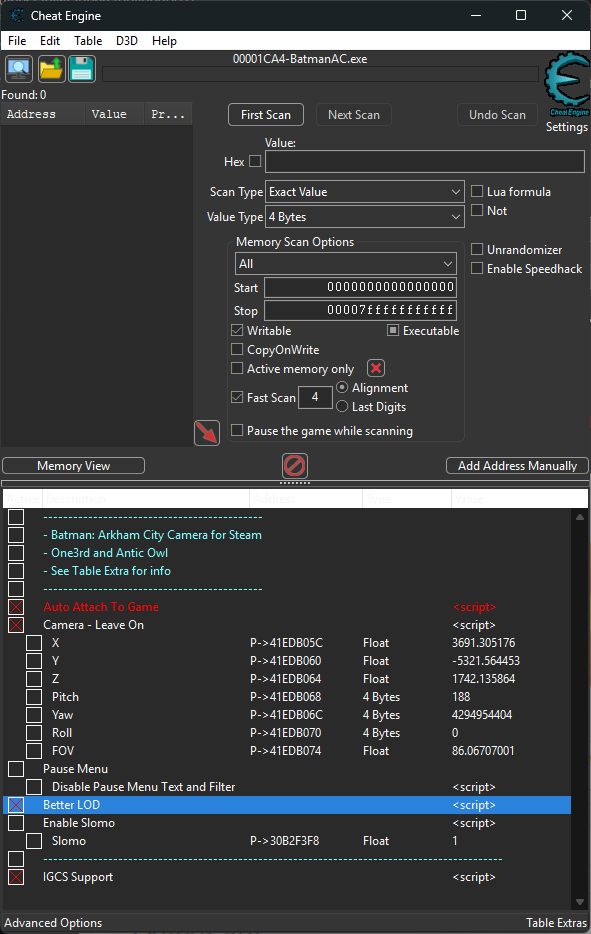The height and width of the screenshot is (934, 591).
Task: Open a cheat table file (folder icon)
Action: [x=51, y=69]
